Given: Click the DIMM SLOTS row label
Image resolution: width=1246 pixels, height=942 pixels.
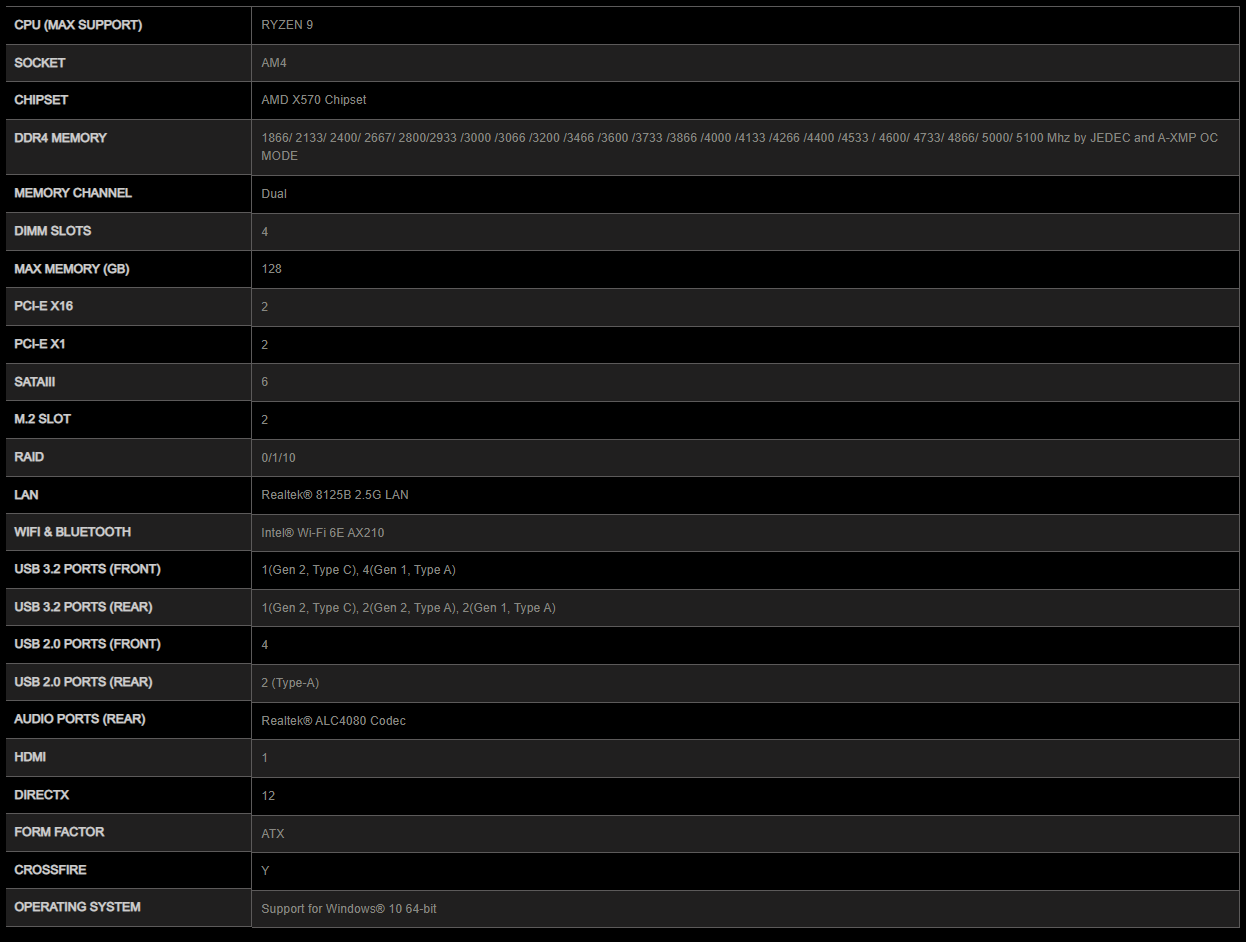Looking at the screenshot, I should 53,231.
